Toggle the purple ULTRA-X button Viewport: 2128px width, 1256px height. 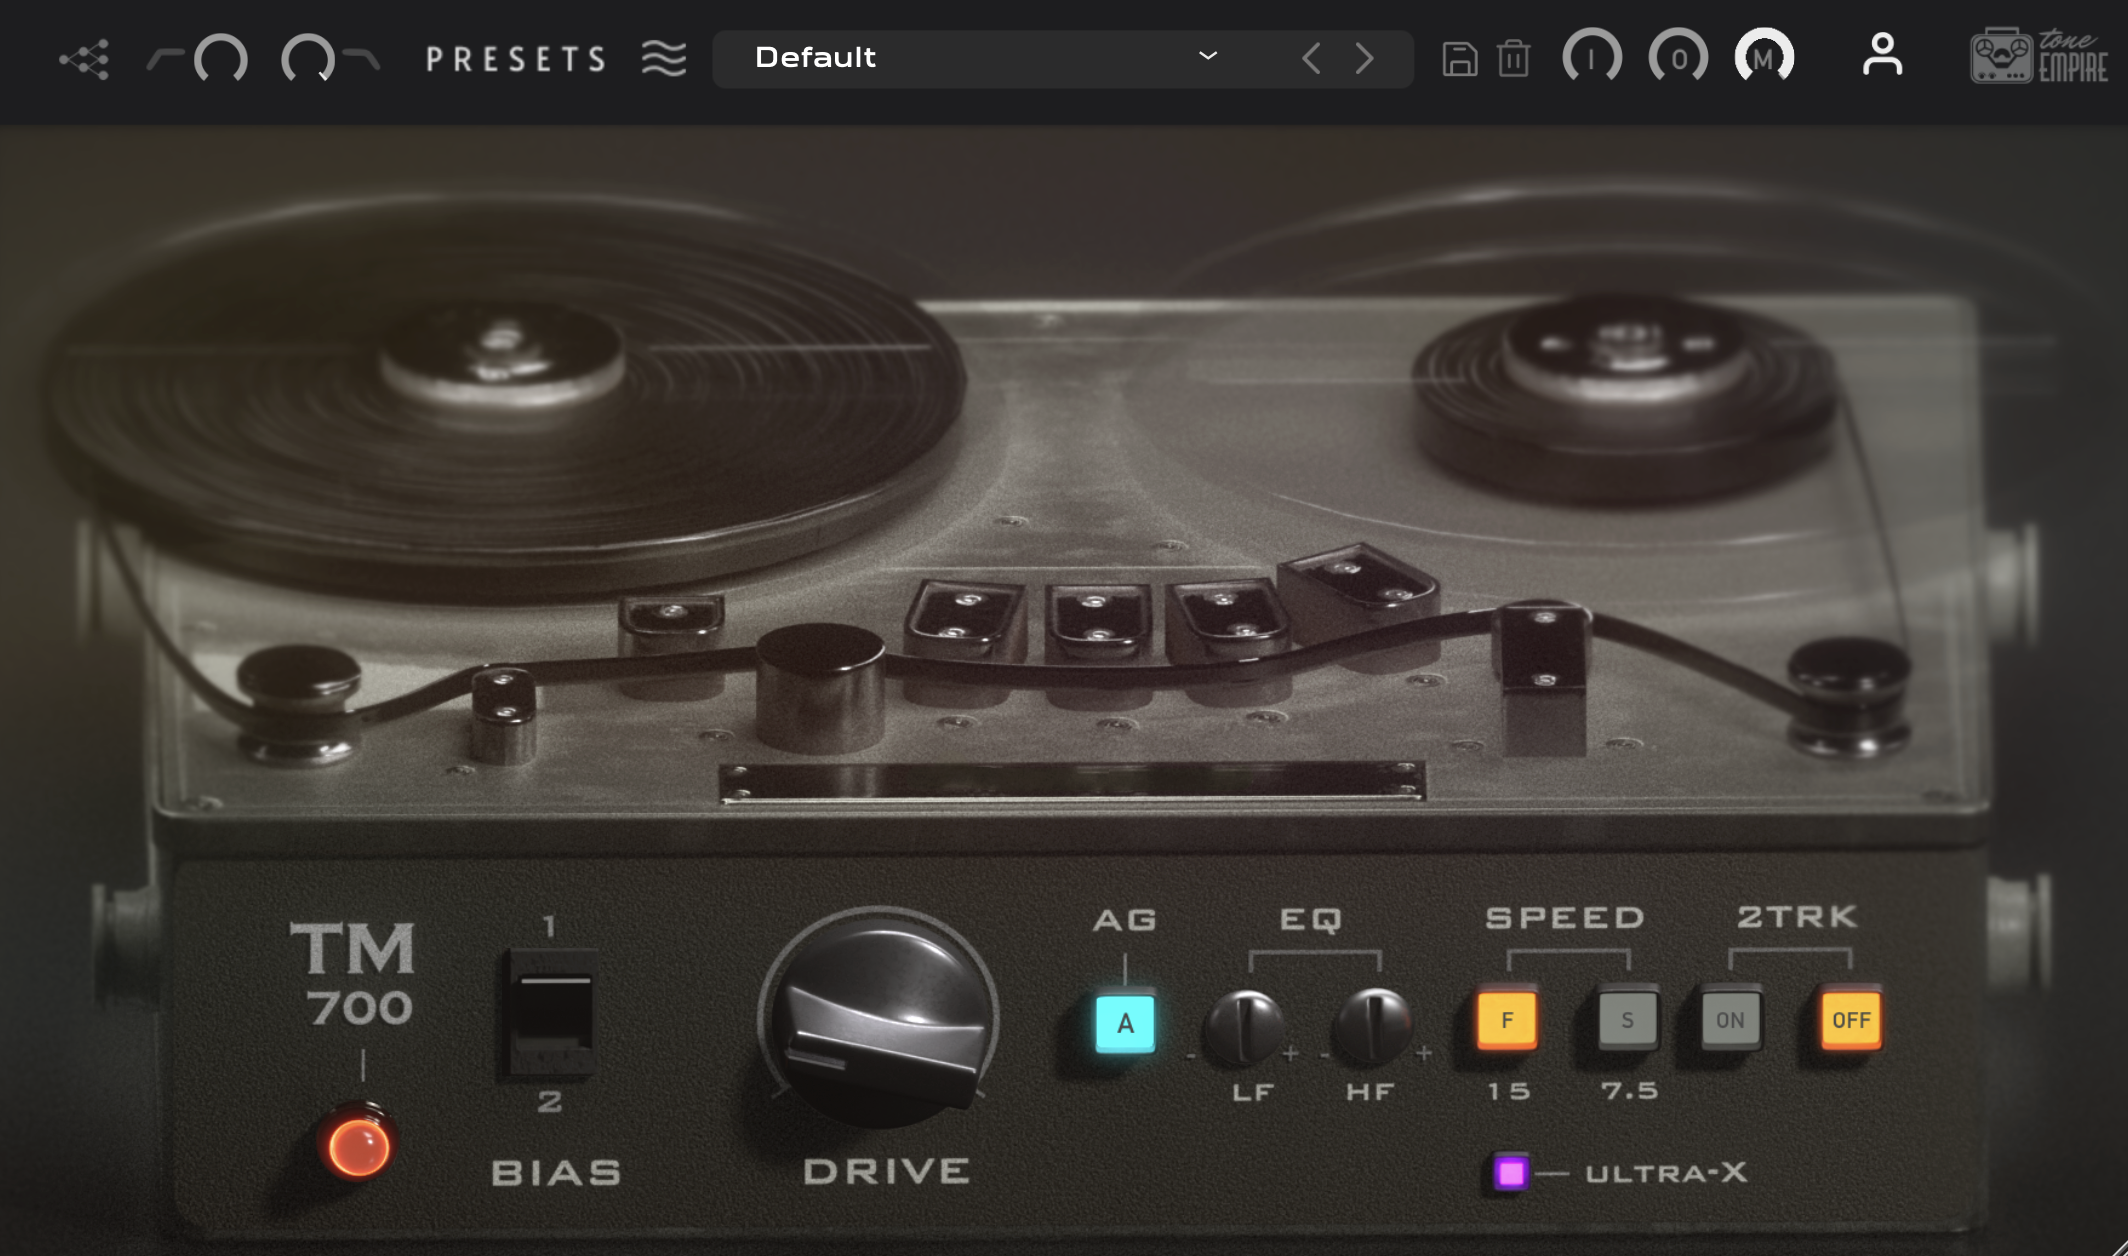(1511, 1172)
